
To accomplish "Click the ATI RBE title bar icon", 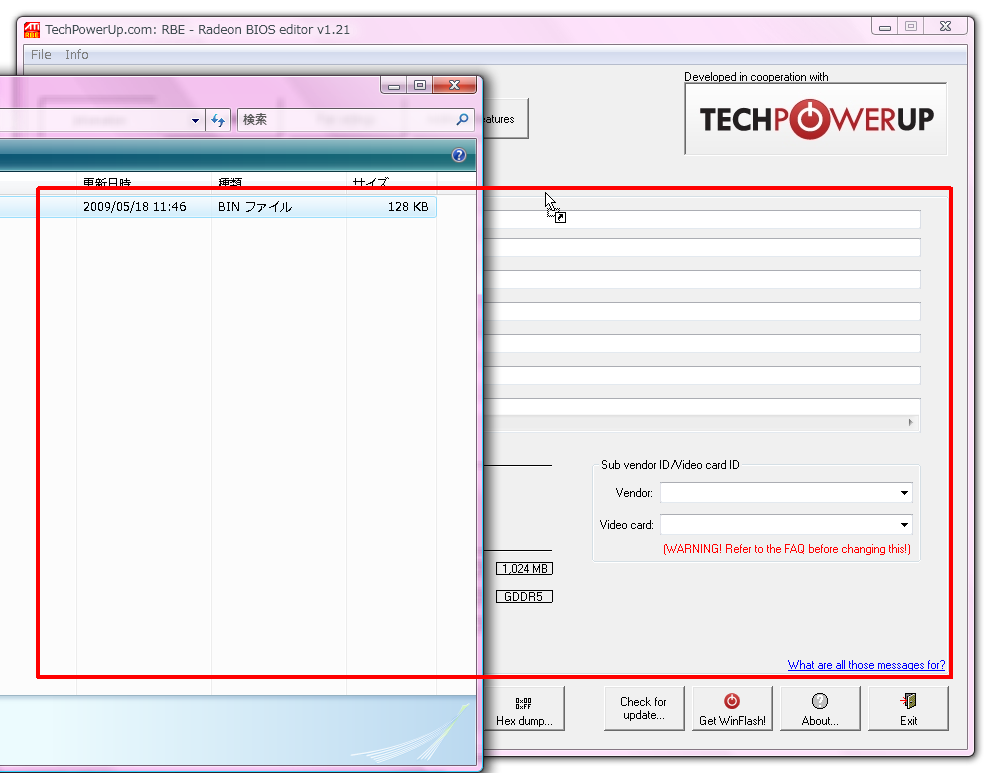I will (x=32, y=30).
